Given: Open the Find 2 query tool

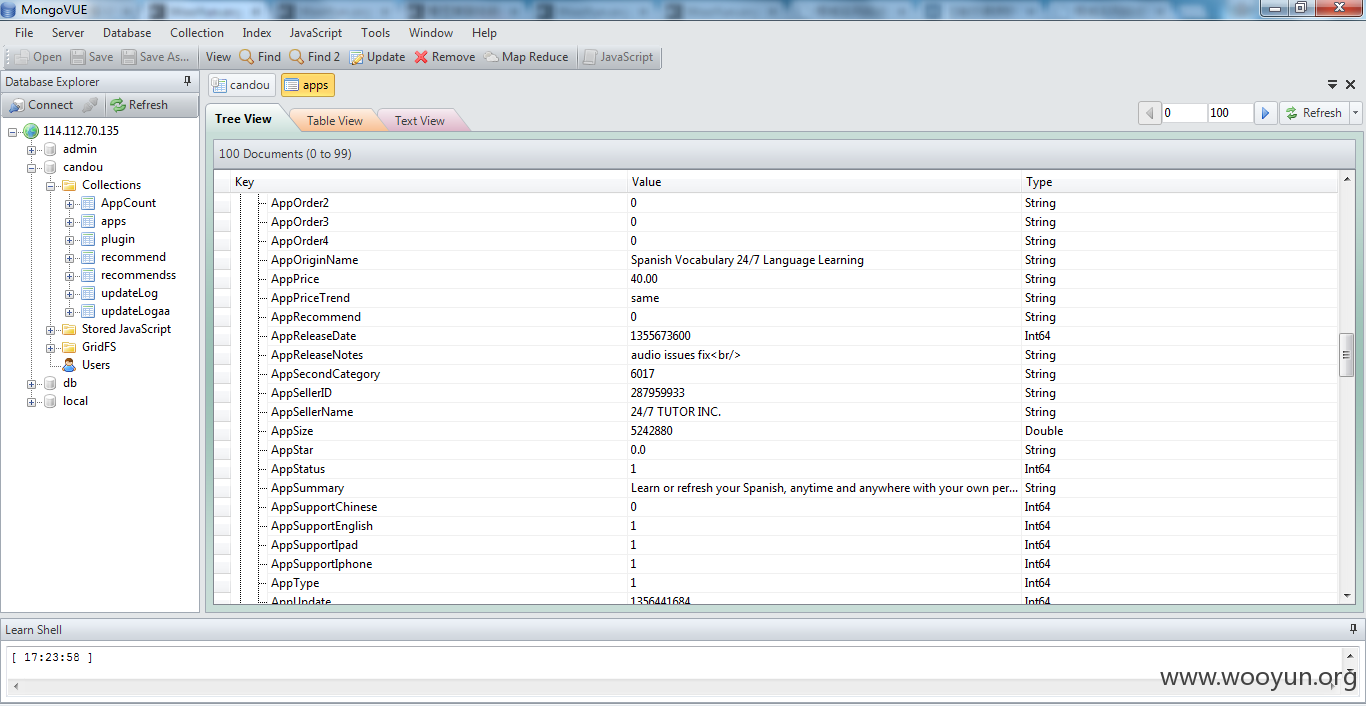Looking at the screenshot, I should [315, 57].
